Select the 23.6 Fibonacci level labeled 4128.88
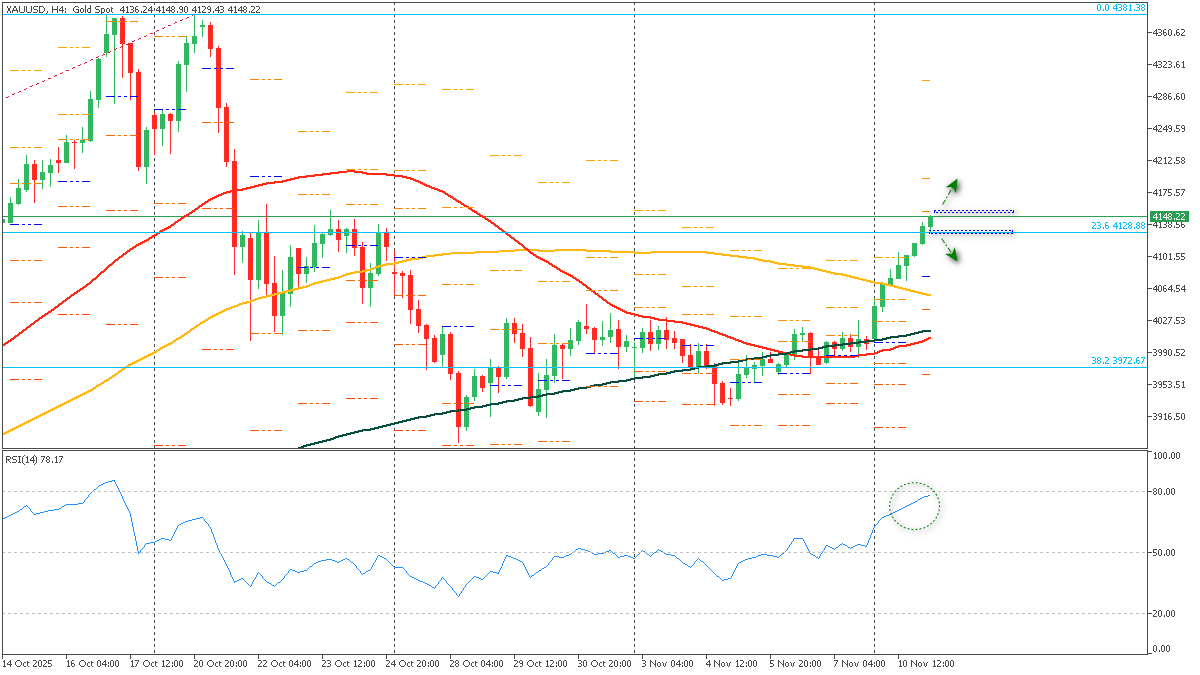The width and height of the screenshot is (1200, 675). [1117, 225]
